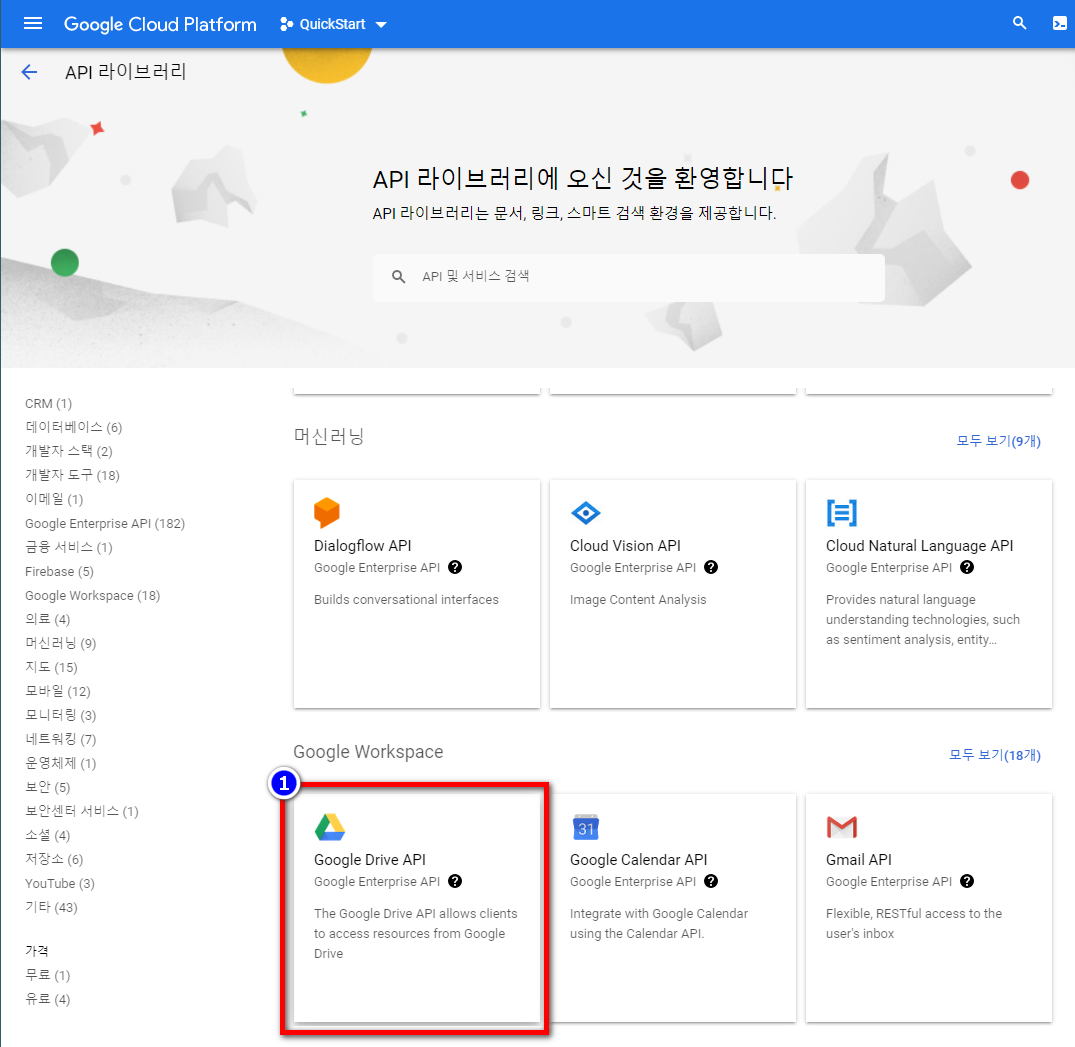Select 소셜 (4) filter
The image size is (1075, 1047).
tap(48, 835)
